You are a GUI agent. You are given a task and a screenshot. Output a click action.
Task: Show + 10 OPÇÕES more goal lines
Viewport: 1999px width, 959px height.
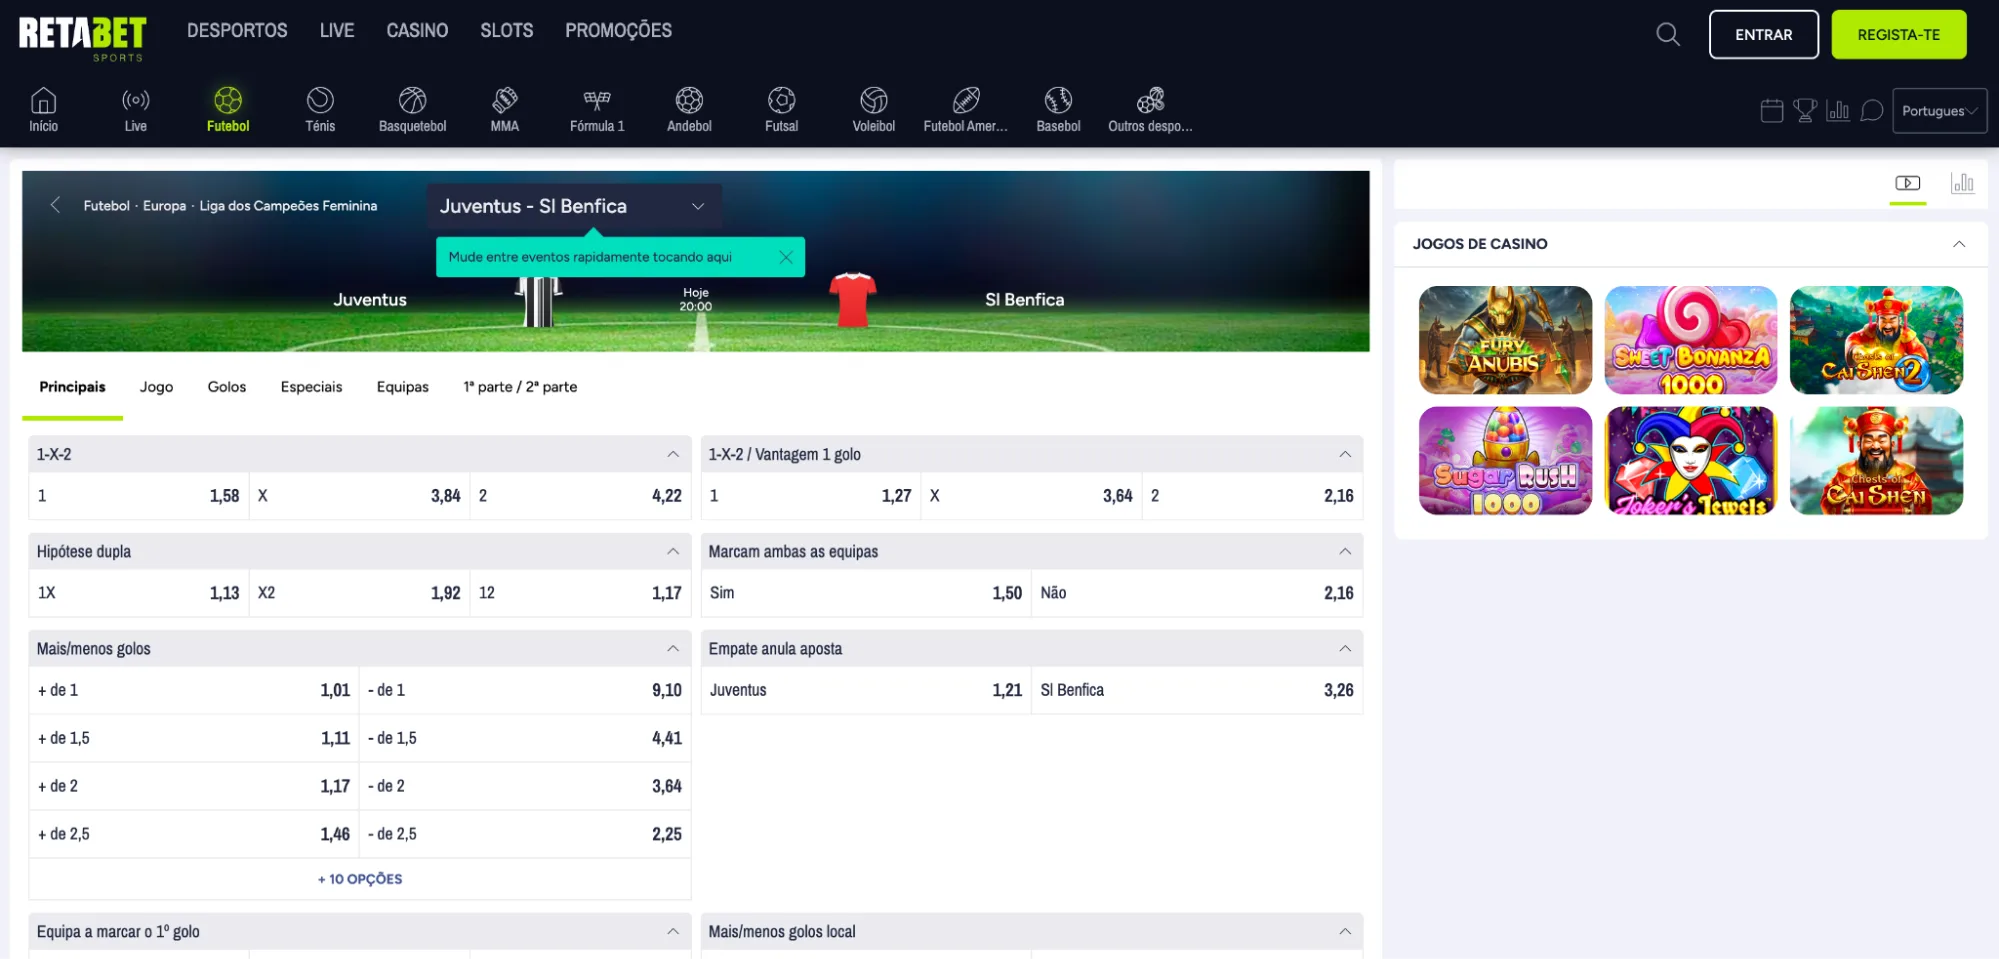(x=360, y=879)
